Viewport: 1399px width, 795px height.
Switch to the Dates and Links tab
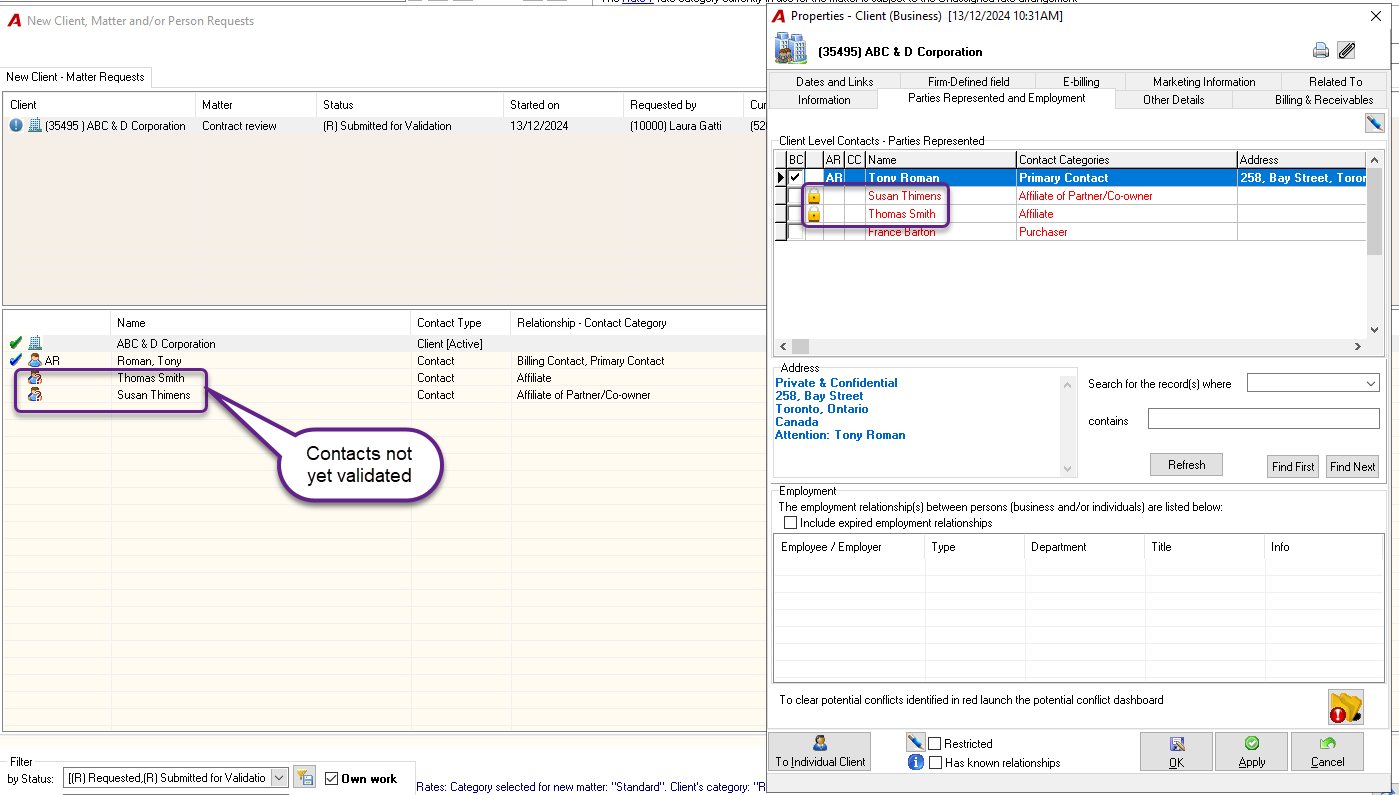tap(835, 82)
